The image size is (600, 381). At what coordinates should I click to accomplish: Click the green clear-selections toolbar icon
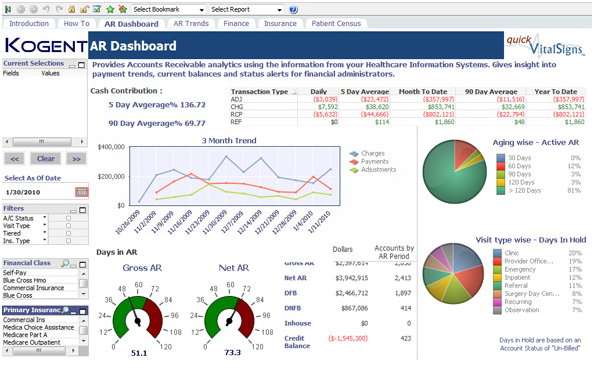[x=8, y=9]
